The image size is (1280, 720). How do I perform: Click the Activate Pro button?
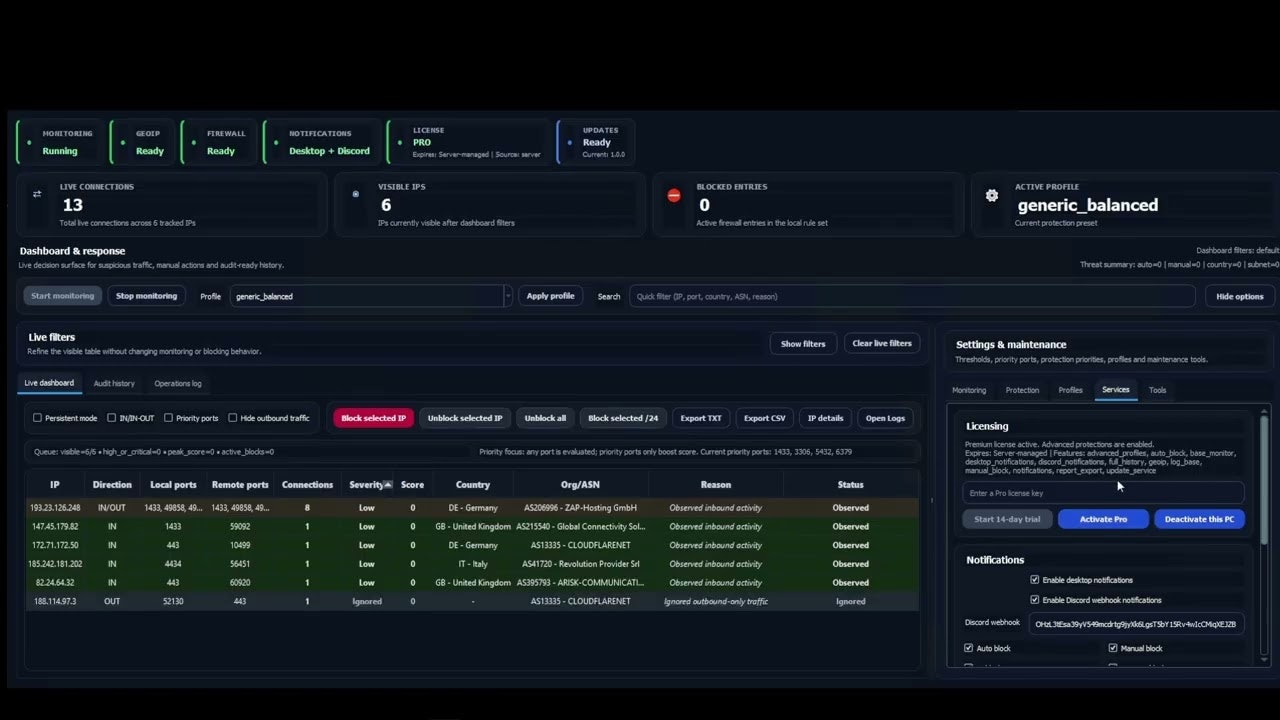(1103, 519)
